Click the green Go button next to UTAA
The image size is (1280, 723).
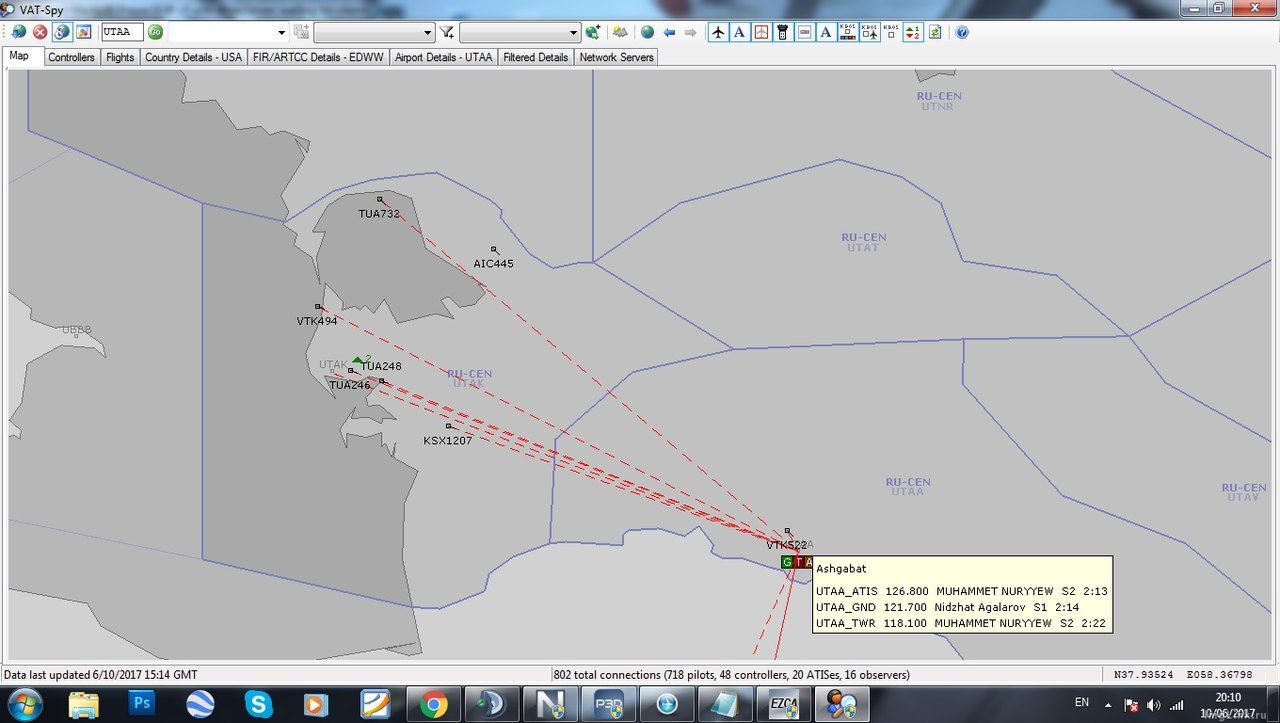click(x=156, y=32)
